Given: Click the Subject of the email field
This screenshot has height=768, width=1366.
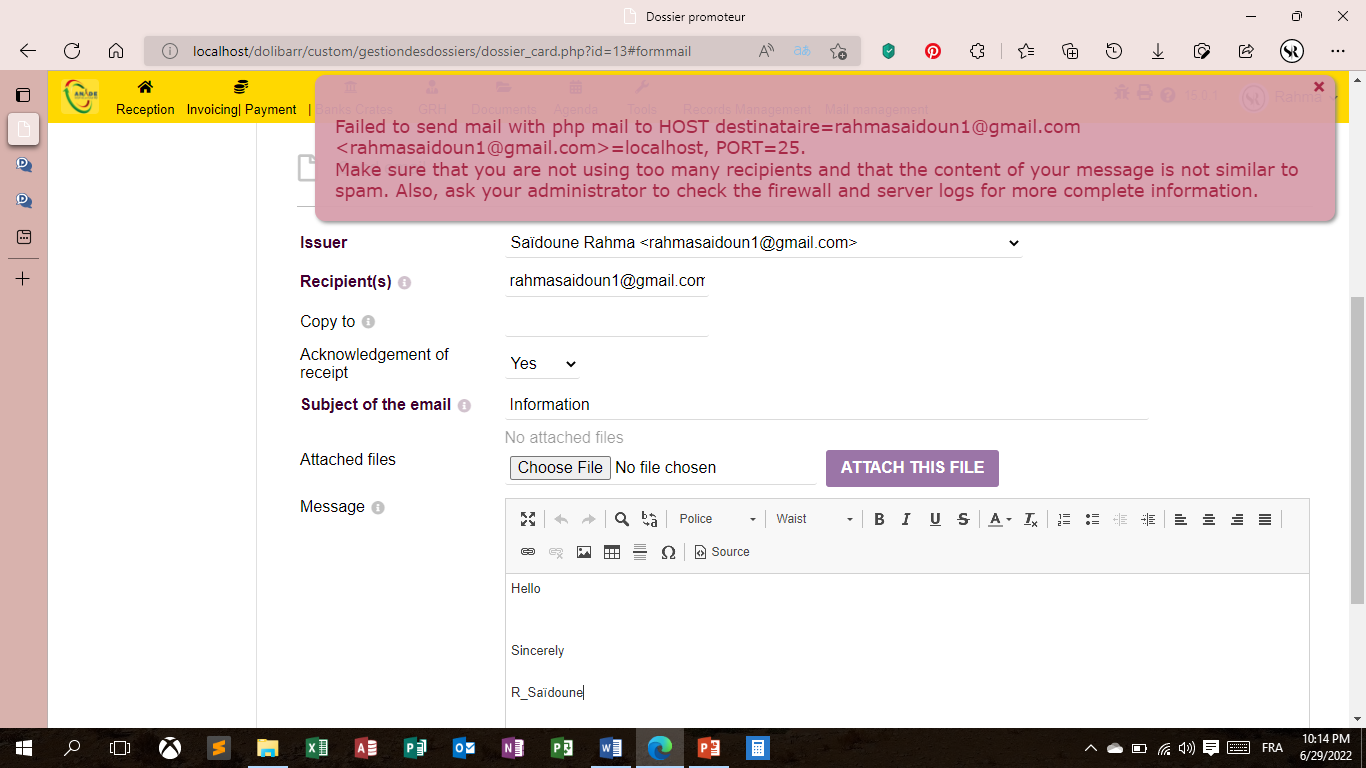Looking at the screenshot, I should 826,405.
